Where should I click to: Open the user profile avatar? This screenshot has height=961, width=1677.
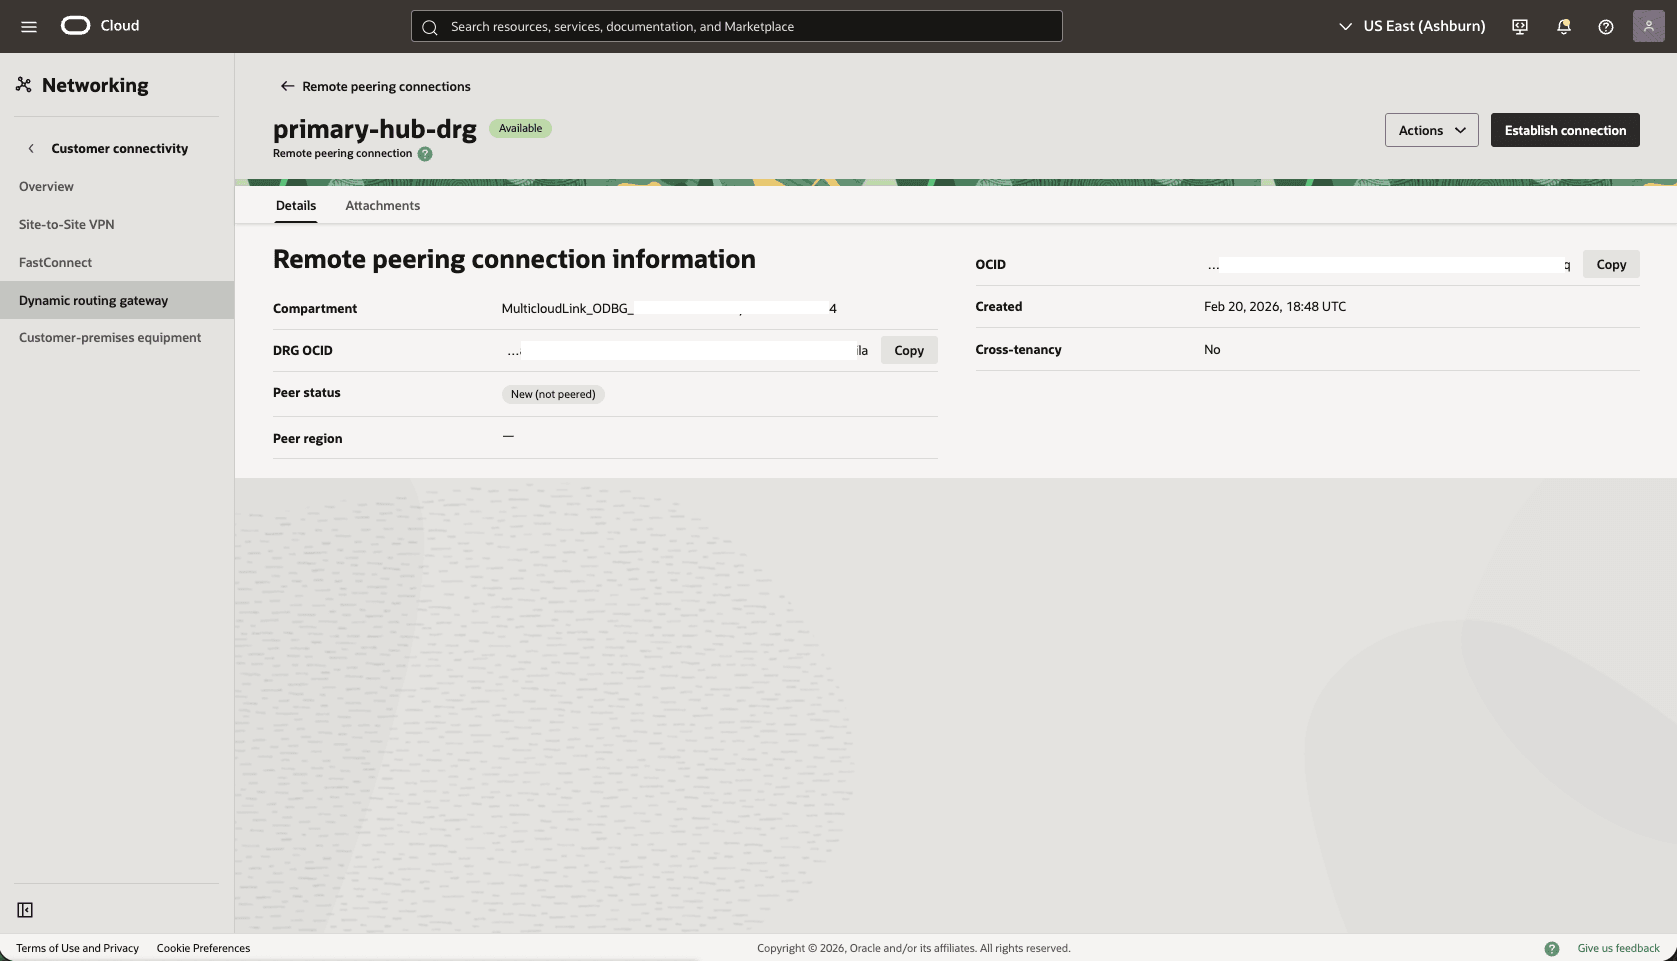1649,26
